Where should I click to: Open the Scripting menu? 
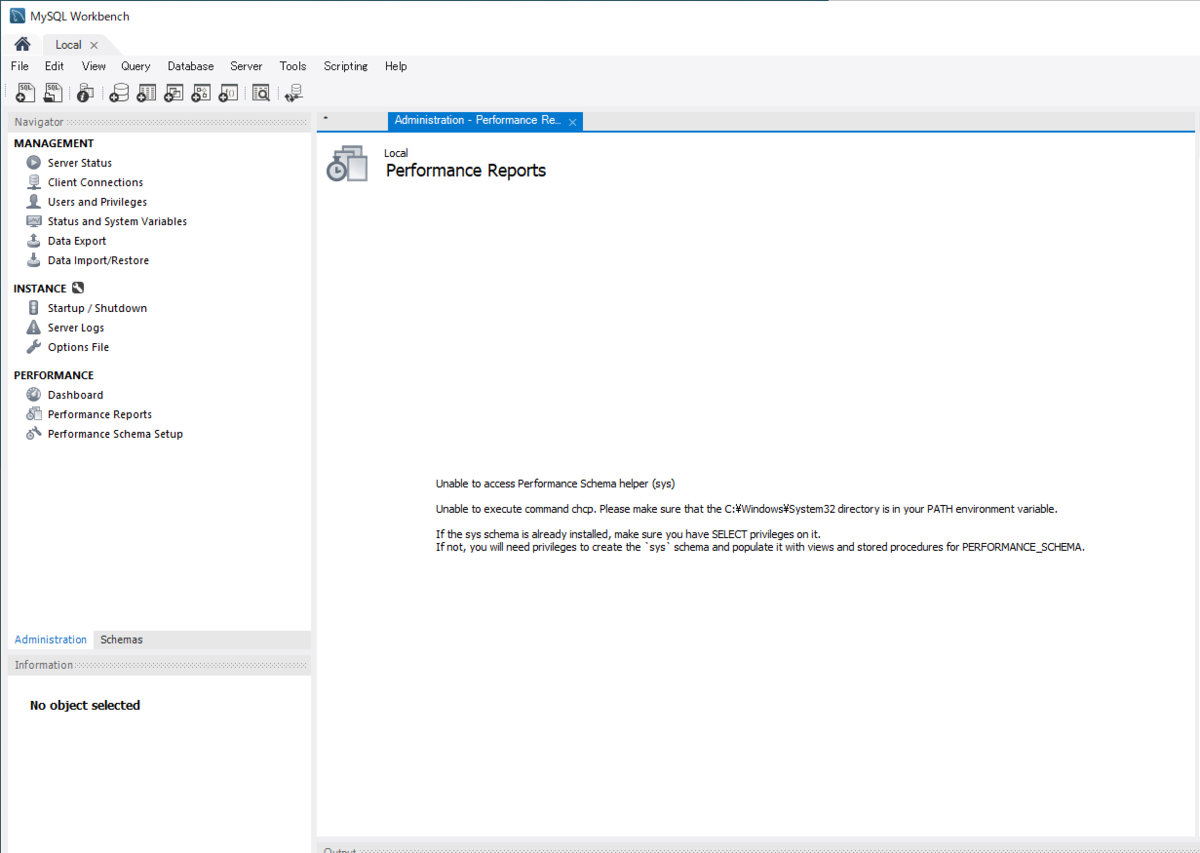[x=346, y=66]
